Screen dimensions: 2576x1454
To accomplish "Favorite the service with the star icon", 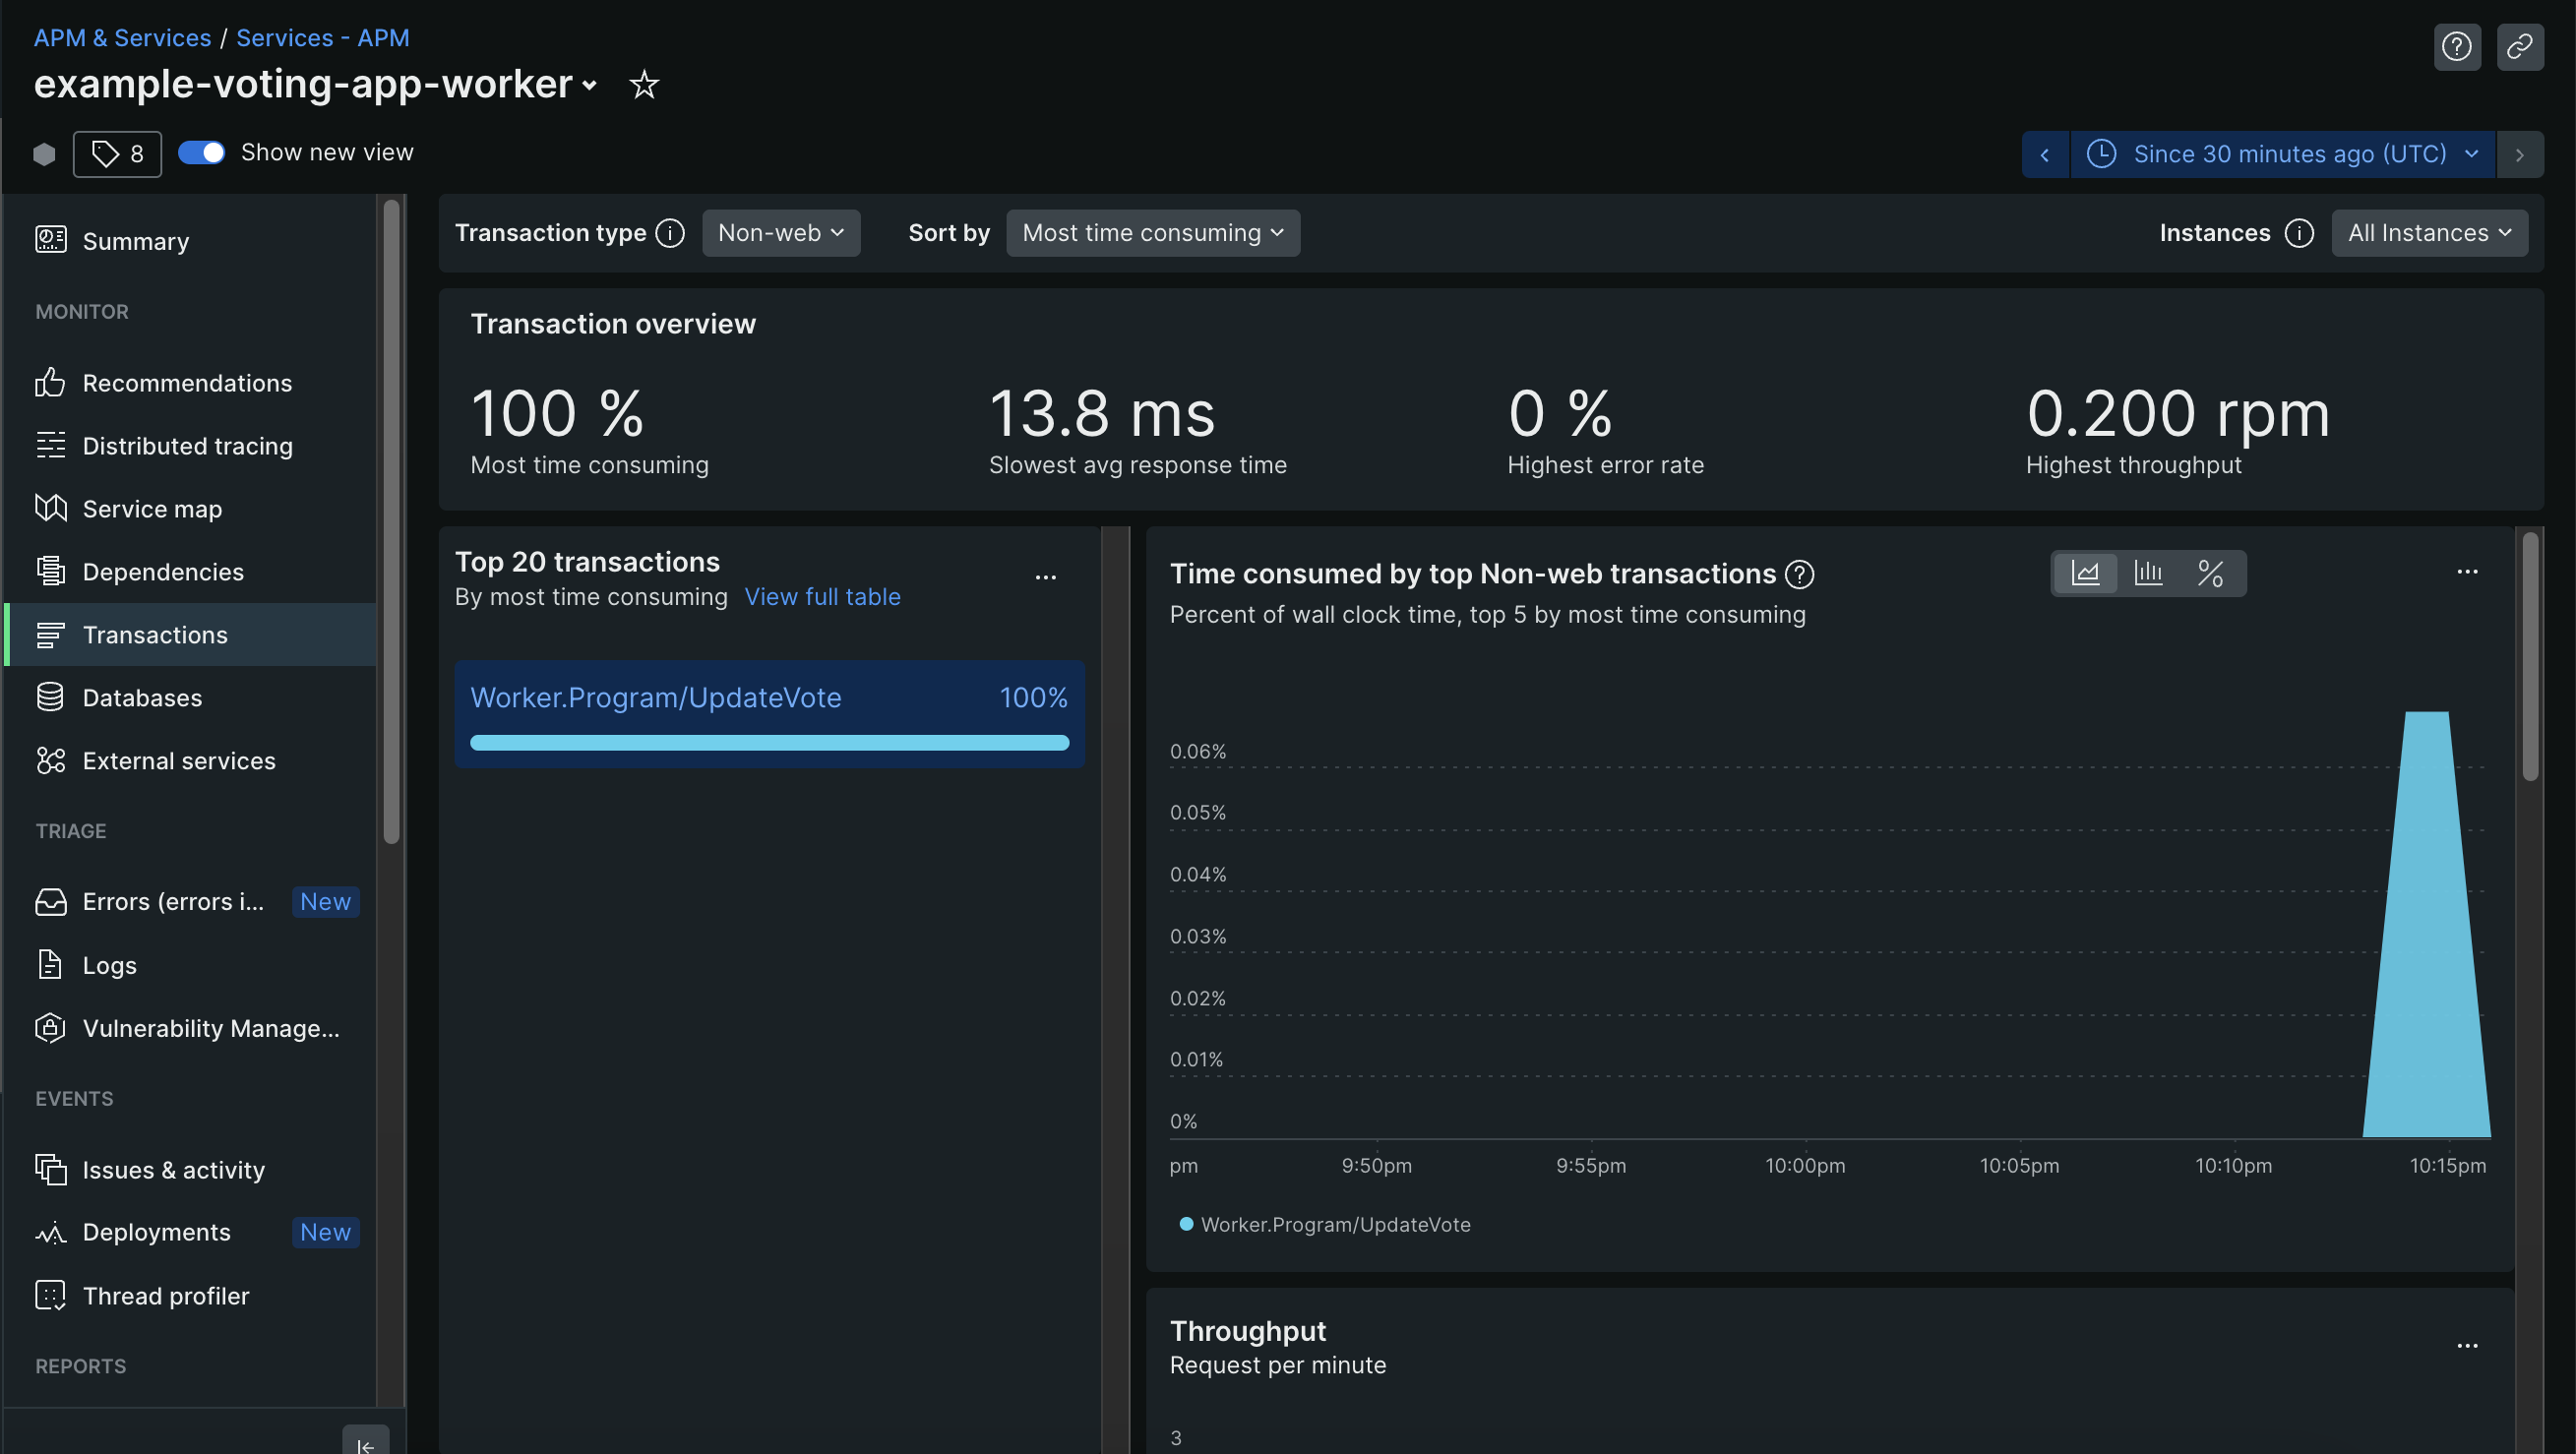I will [x=644, y=84].
